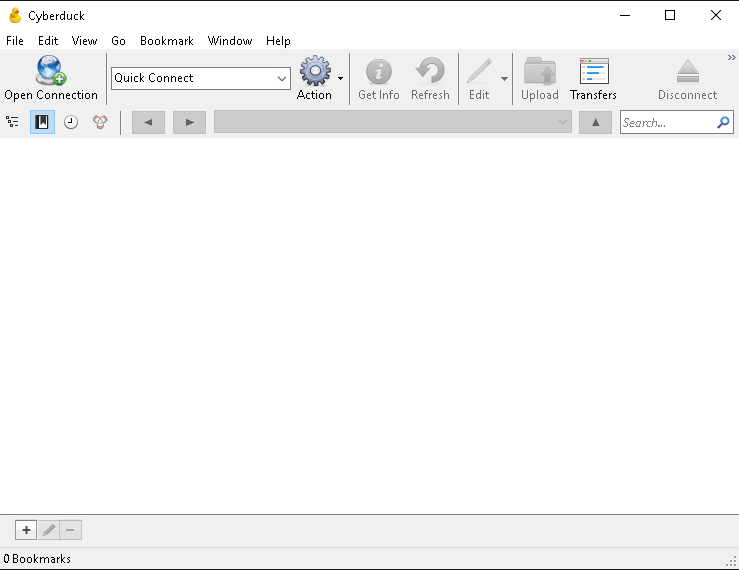The image size is (739, 570).
Task: Minimize the Cyberduck window
Action: point(625,16)
